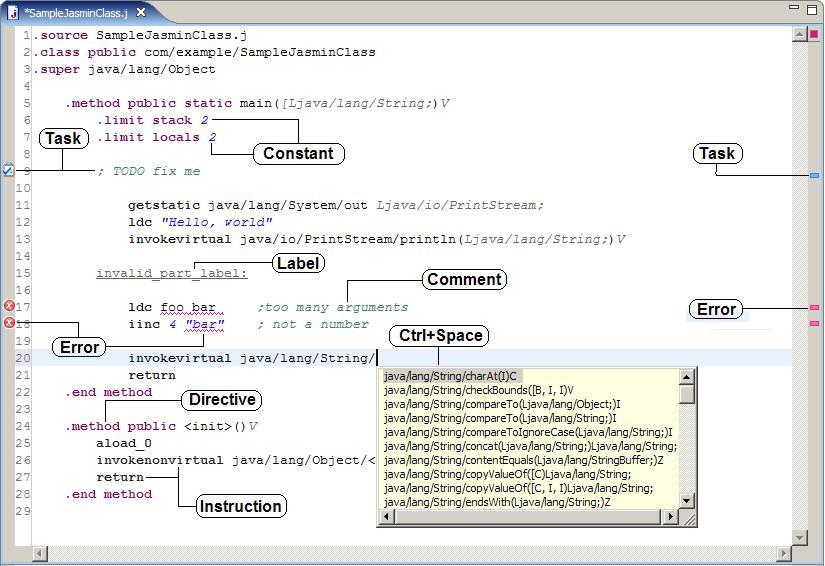Choose compareTo(Ljava/lang/String;)I proposal

point(500,418)
